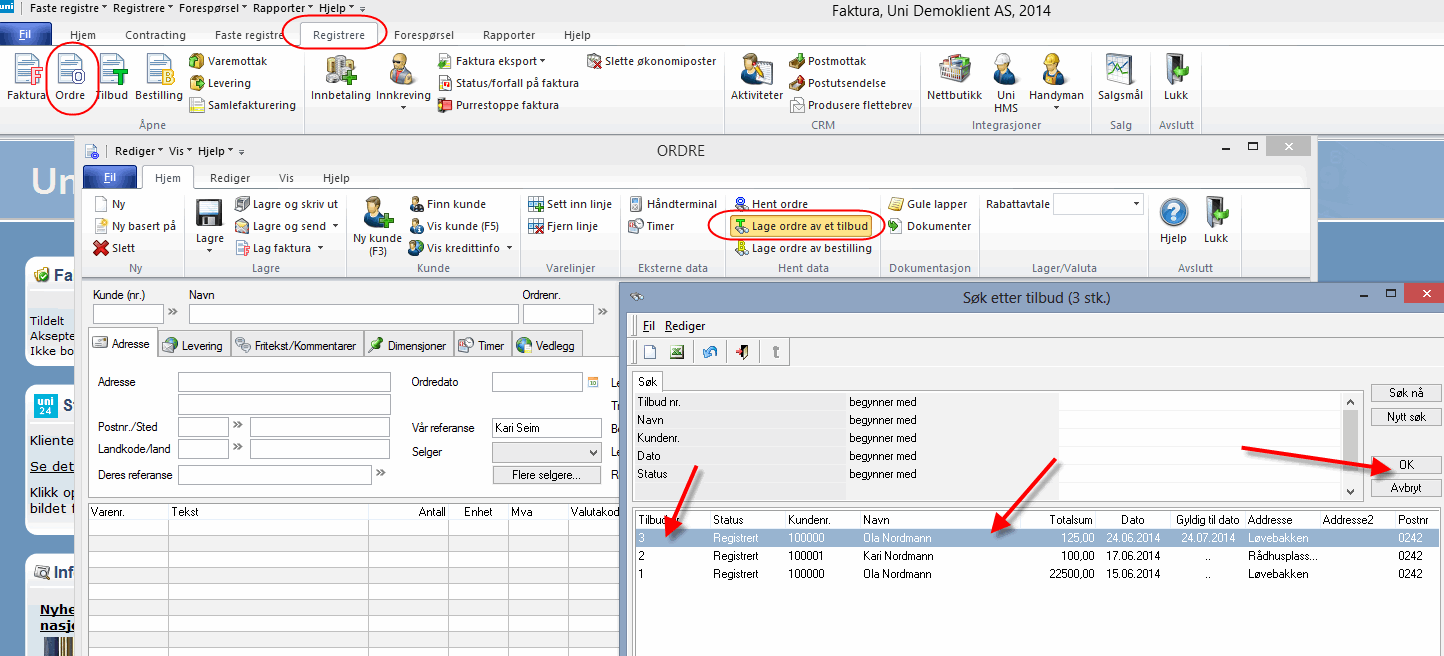Image resolution: width=1444 pixels, height=656 pixels.
Task: Open Rediger menu in search dialog
Action: [685, 325]
